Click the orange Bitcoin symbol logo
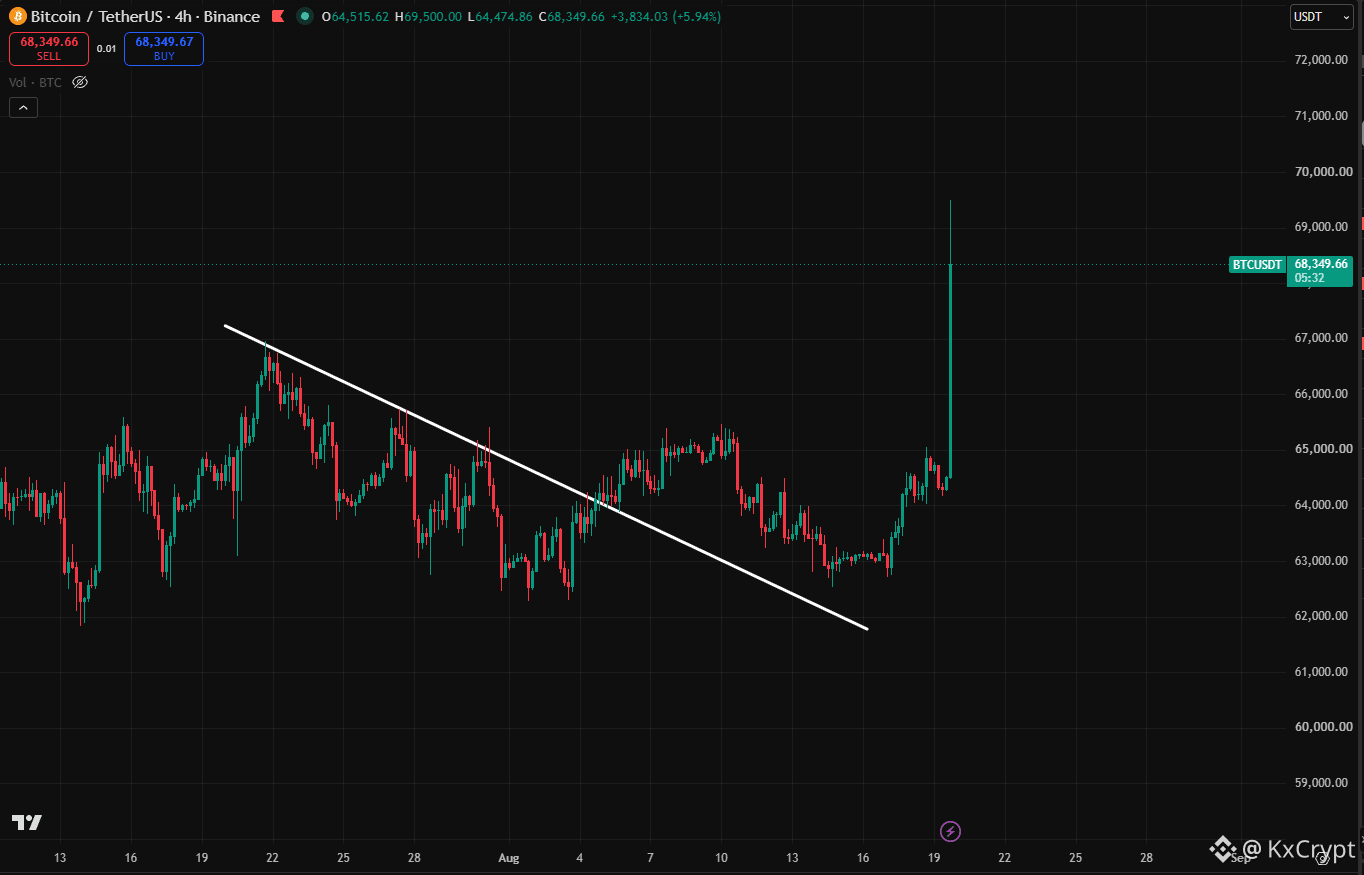This screenshot has height=875, width=1364. tap(17, 17)
